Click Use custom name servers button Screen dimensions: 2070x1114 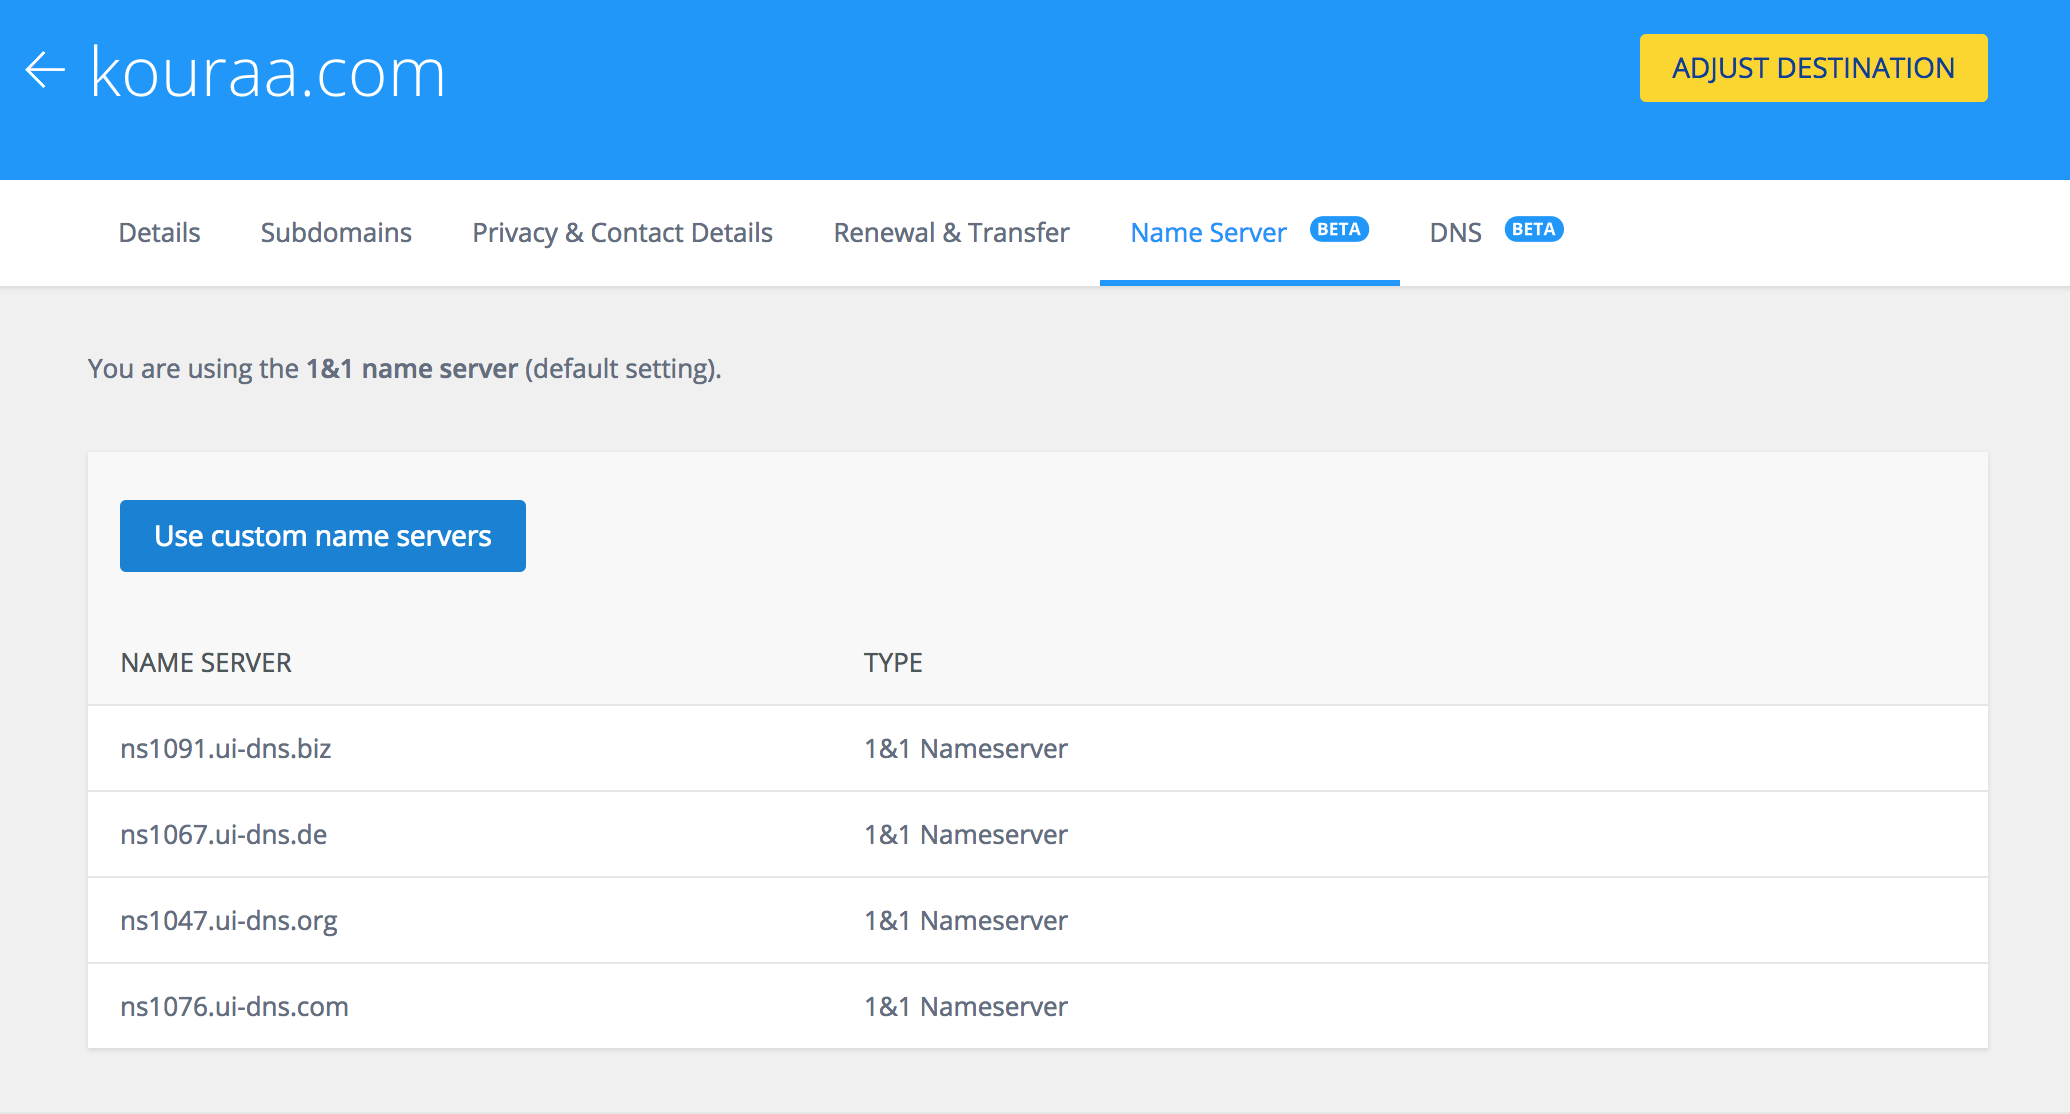(322, 536)
